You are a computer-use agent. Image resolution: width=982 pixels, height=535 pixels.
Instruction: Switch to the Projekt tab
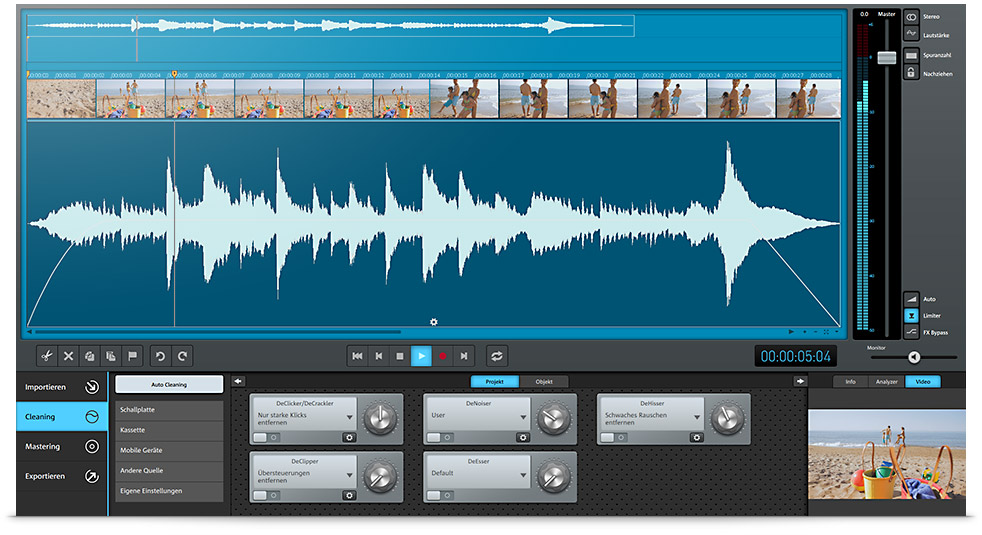coord(495,382)
